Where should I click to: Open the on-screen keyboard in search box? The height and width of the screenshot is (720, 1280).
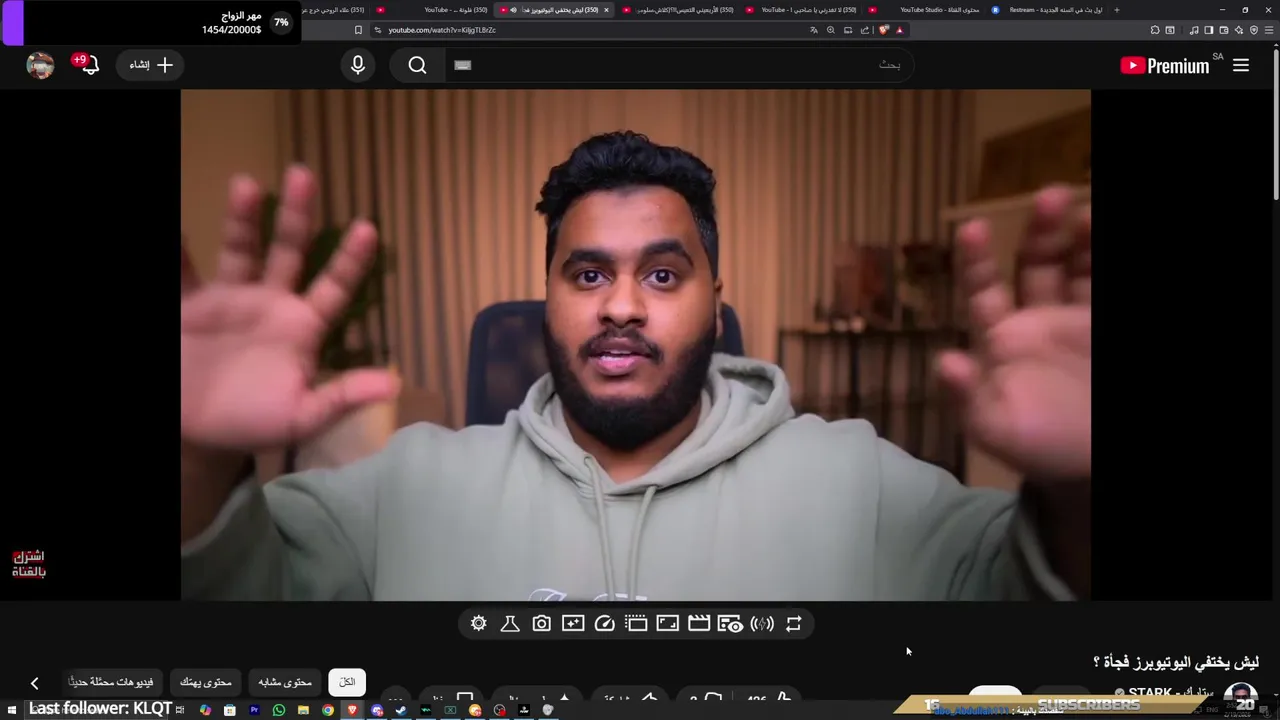pyautogui.click(x=462, y=65)
